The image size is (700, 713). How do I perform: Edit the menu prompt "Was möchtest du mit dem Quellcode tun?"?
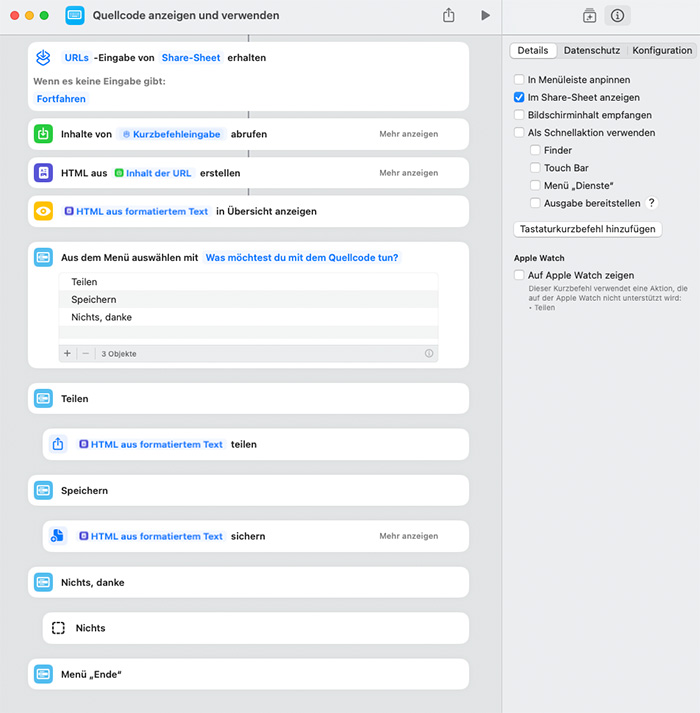tap(301, 257)
